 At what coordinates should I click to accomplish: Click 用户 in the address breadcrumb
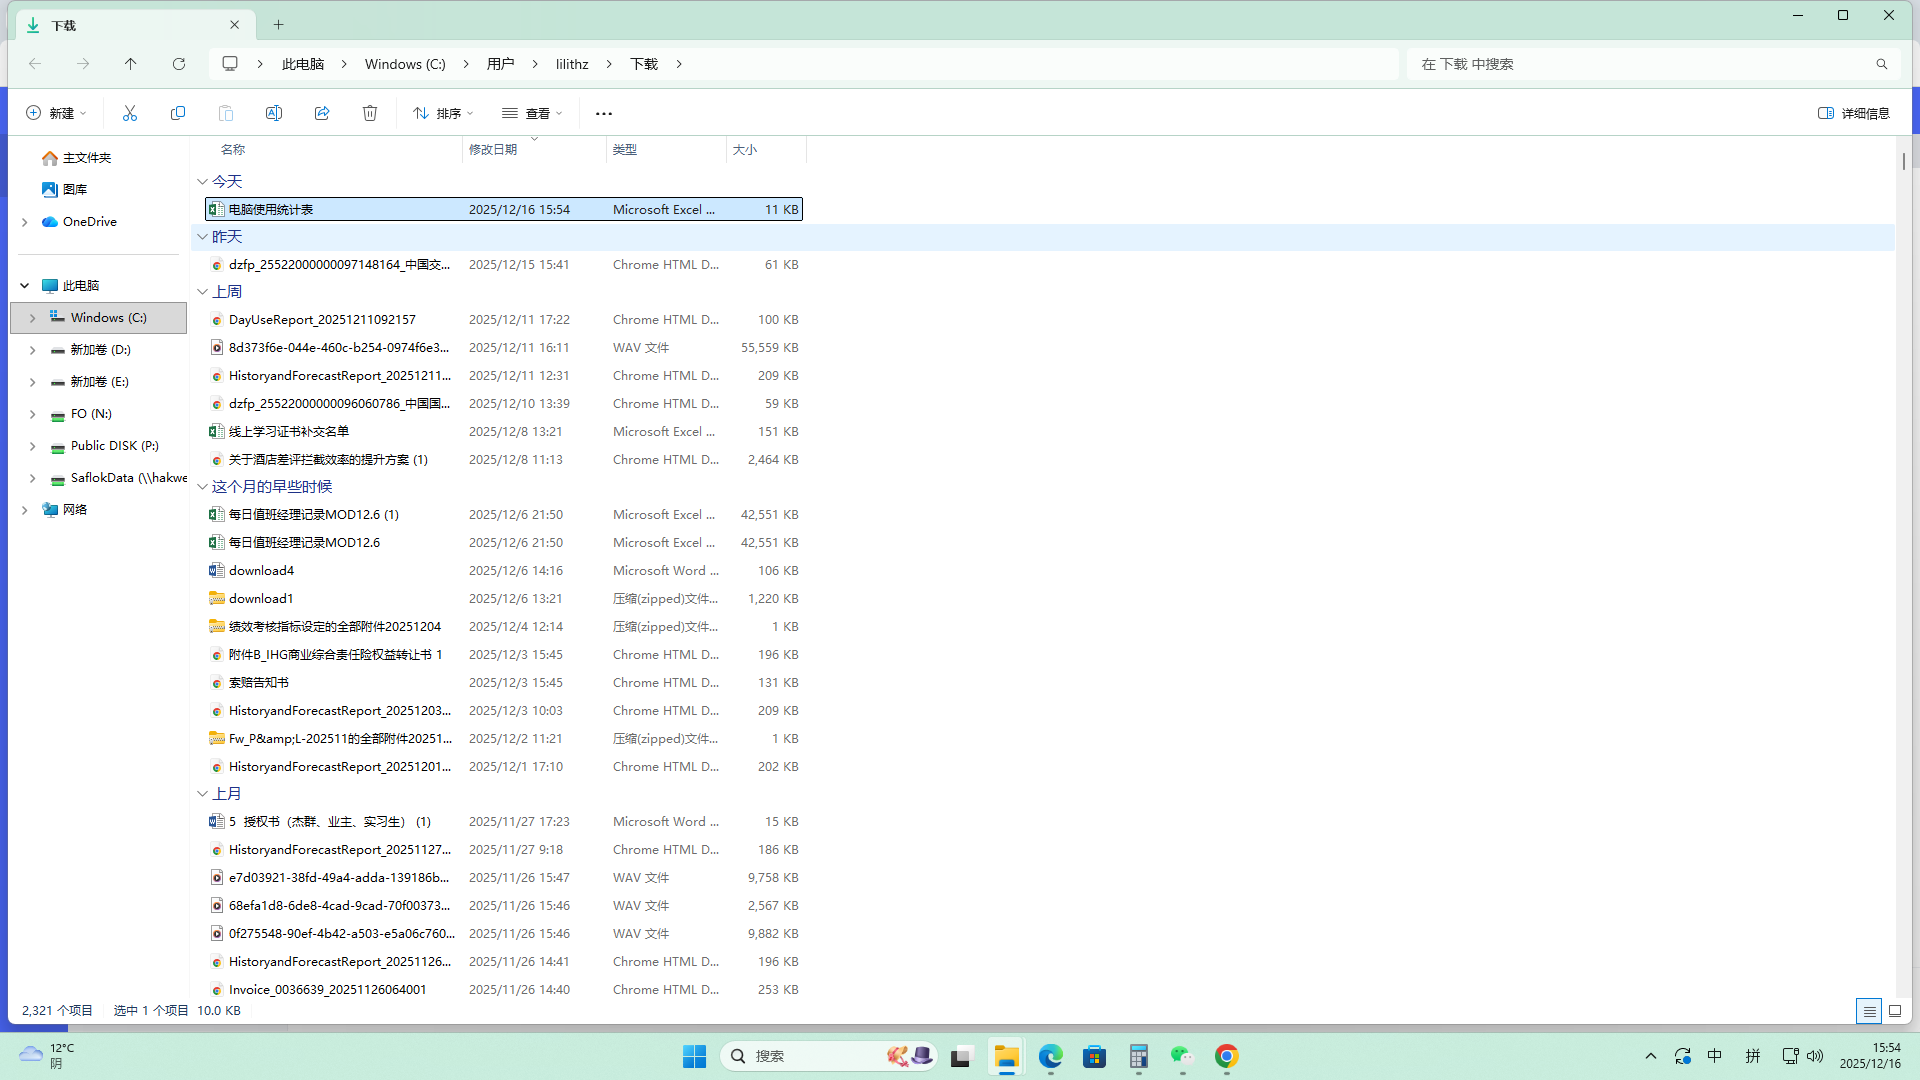[x=500, y=64]
